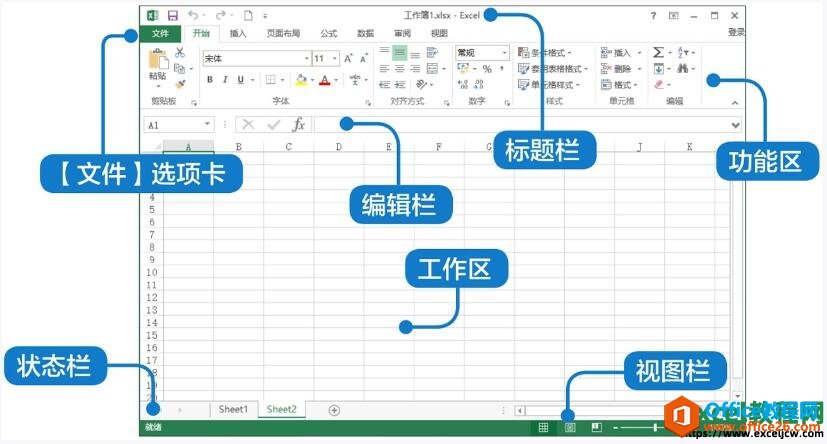Center text horizontally
This screenshot has width=827, height=444.
tap(400, 69)
